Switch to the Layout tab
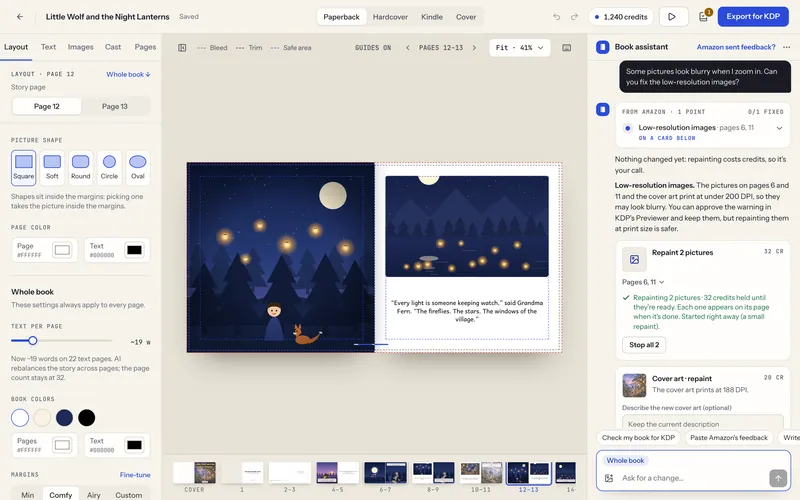Viewport: 800px width, 500px height. (x=16, y=47)
